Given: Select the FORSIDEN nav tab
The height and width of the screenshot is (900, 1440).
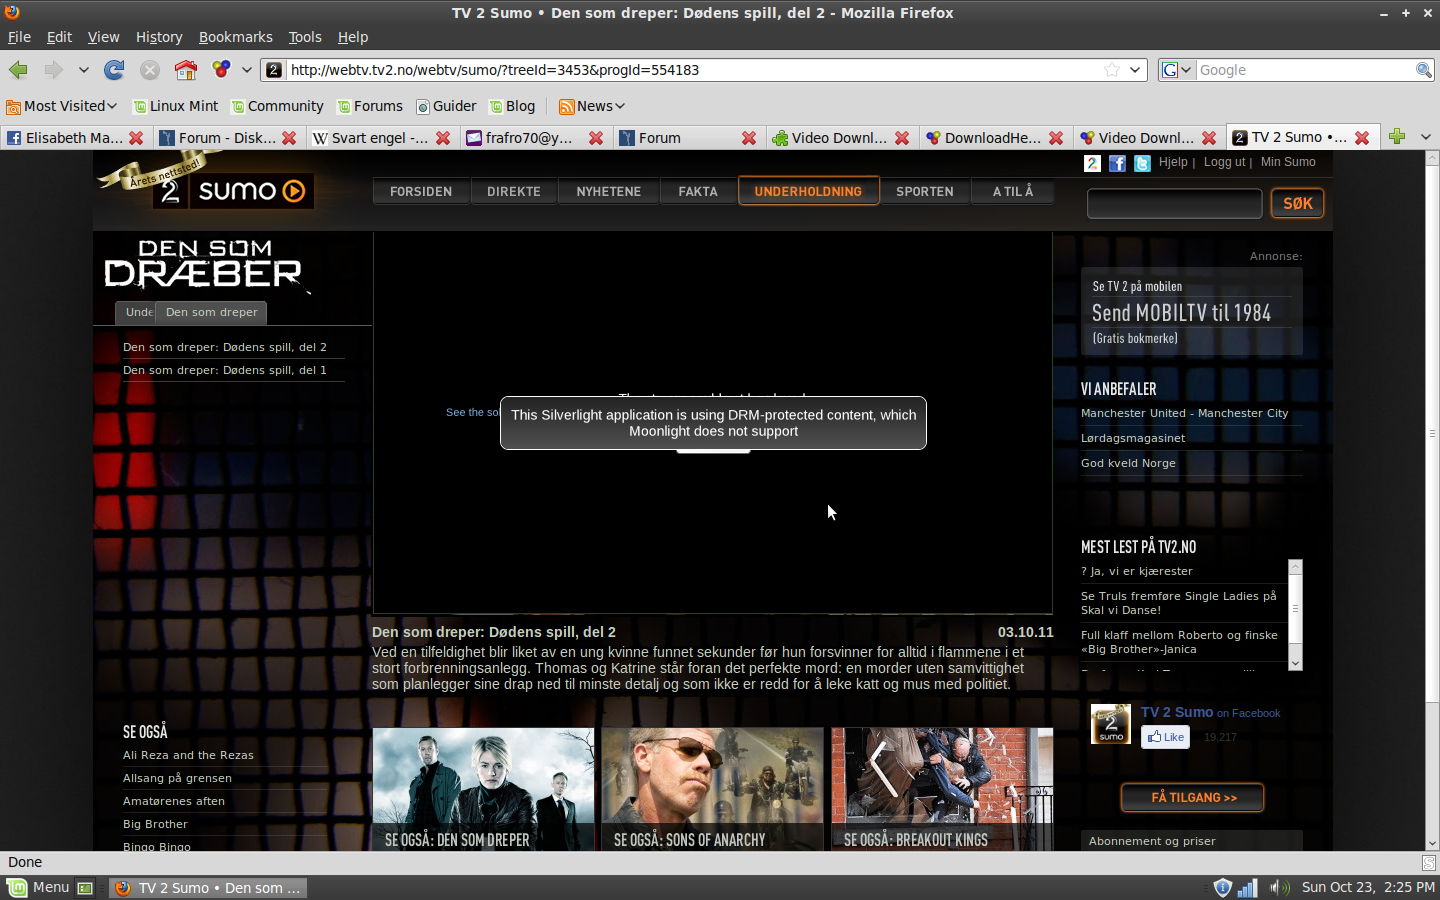Looking at the screenshot, I should tap(421, 191).
